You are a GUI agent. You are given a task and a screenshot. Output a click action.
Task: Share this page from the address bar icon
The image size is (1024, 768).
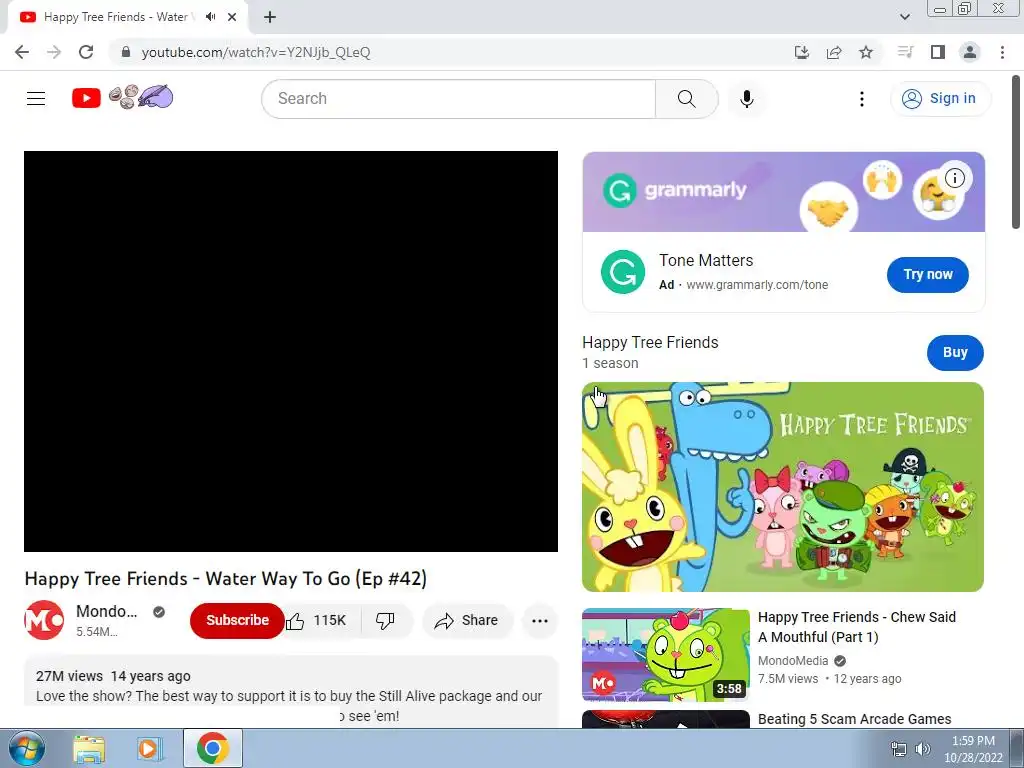[x=834, y=52]
